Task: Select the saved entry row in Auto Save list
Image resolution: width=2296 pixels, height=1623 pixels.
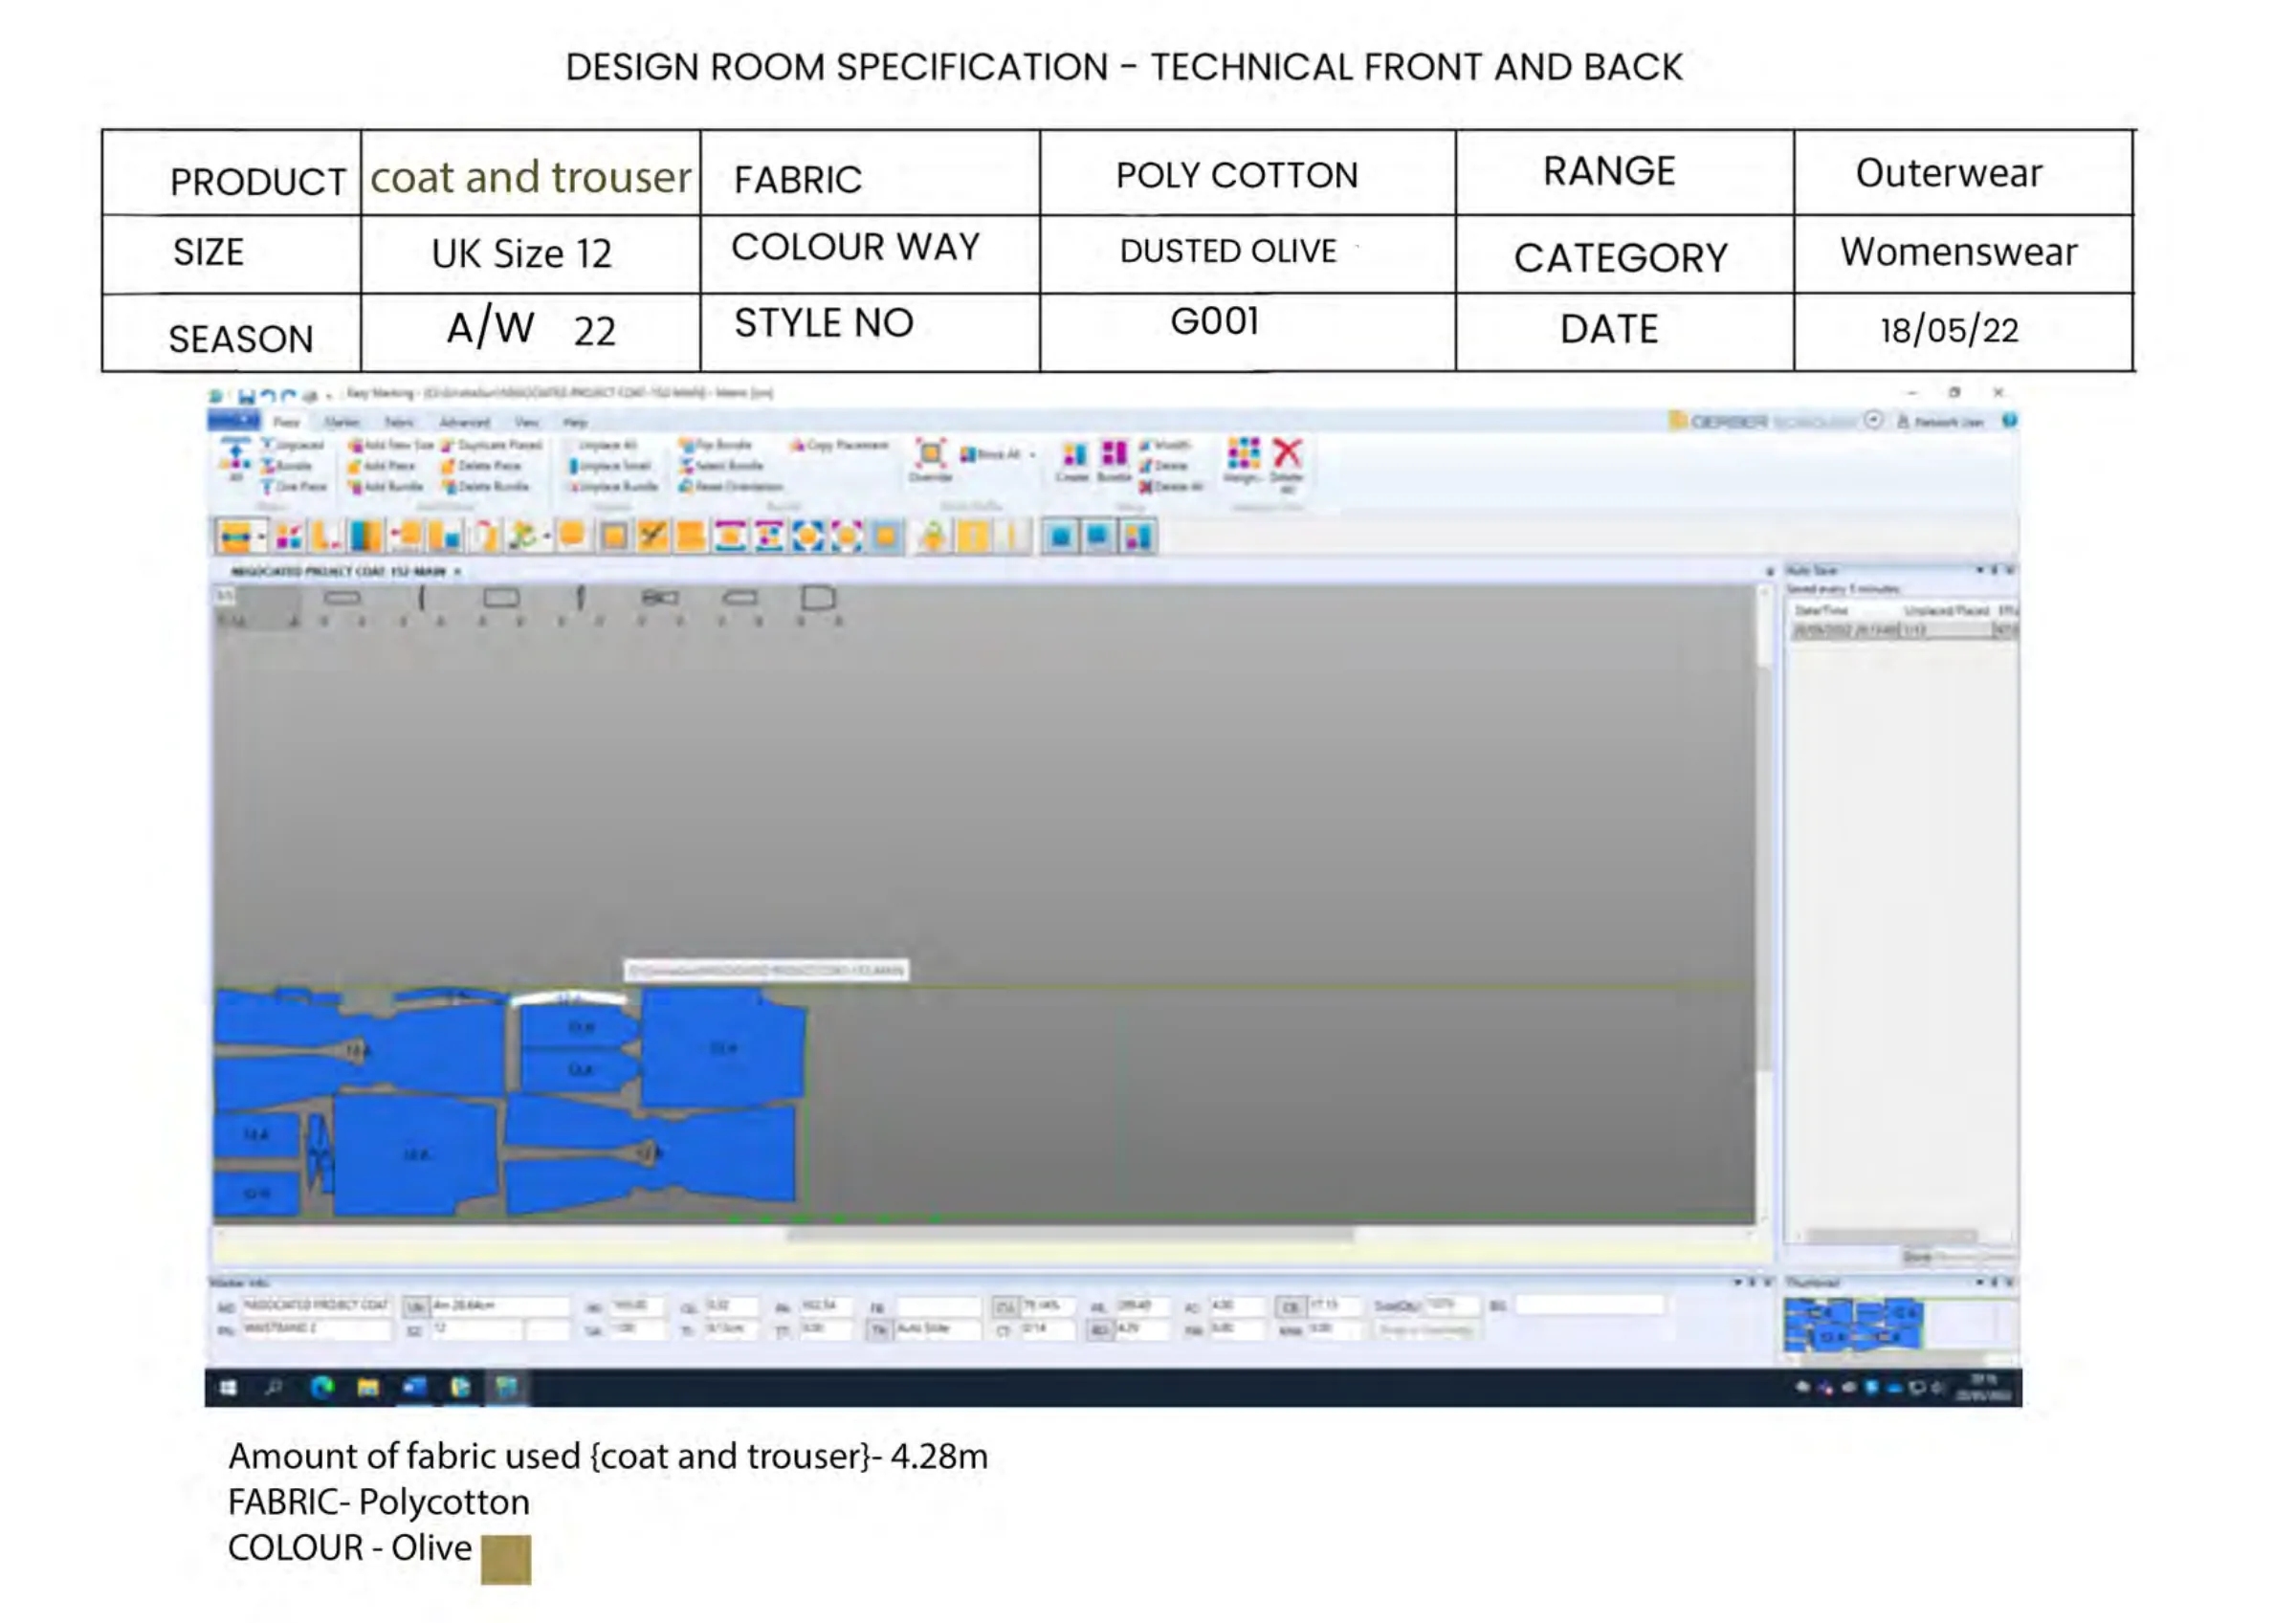Action: 1904,630
